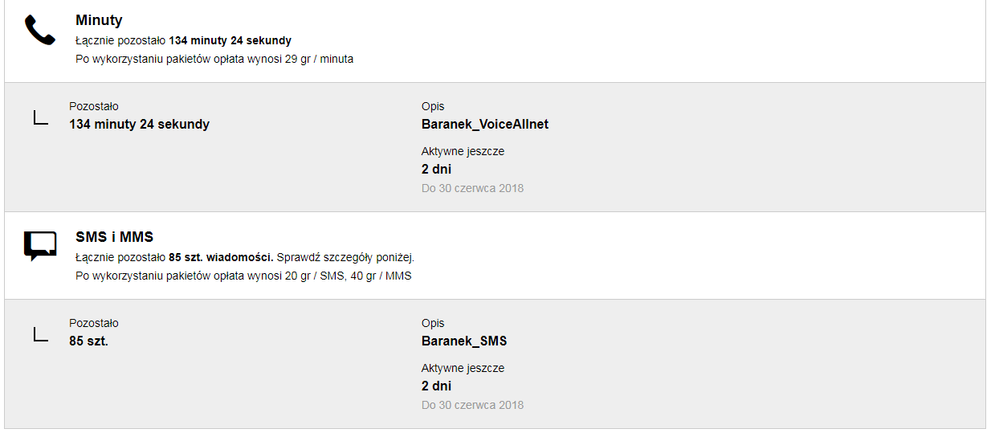999x446 pixels.
Task: Click the 2 dni value under Baranek_SMS
Action: (x=436, y=386)
